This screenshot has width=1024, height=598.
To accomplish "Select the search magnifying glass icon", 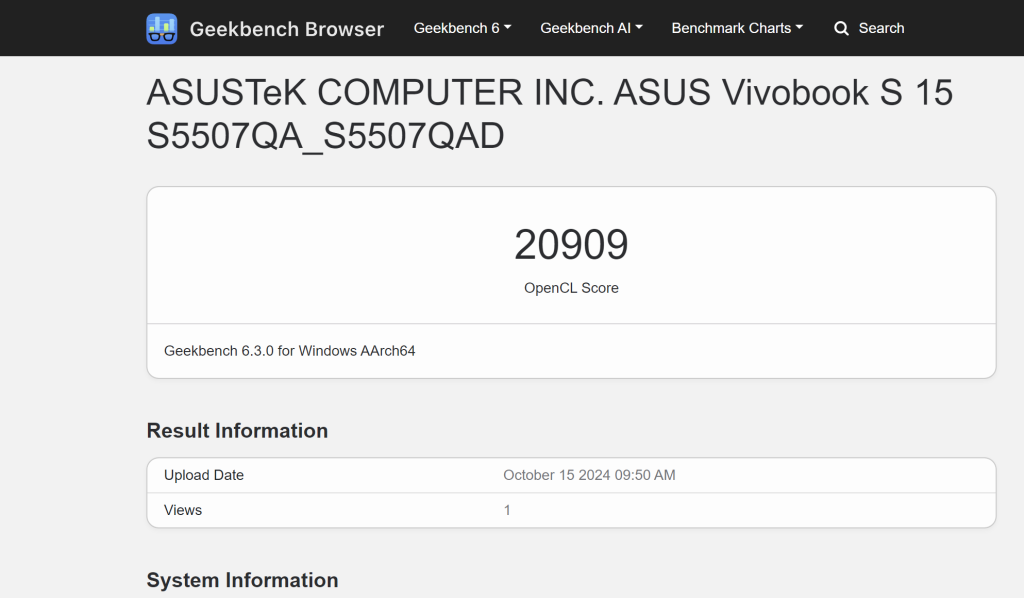I will tap(841, 28).
